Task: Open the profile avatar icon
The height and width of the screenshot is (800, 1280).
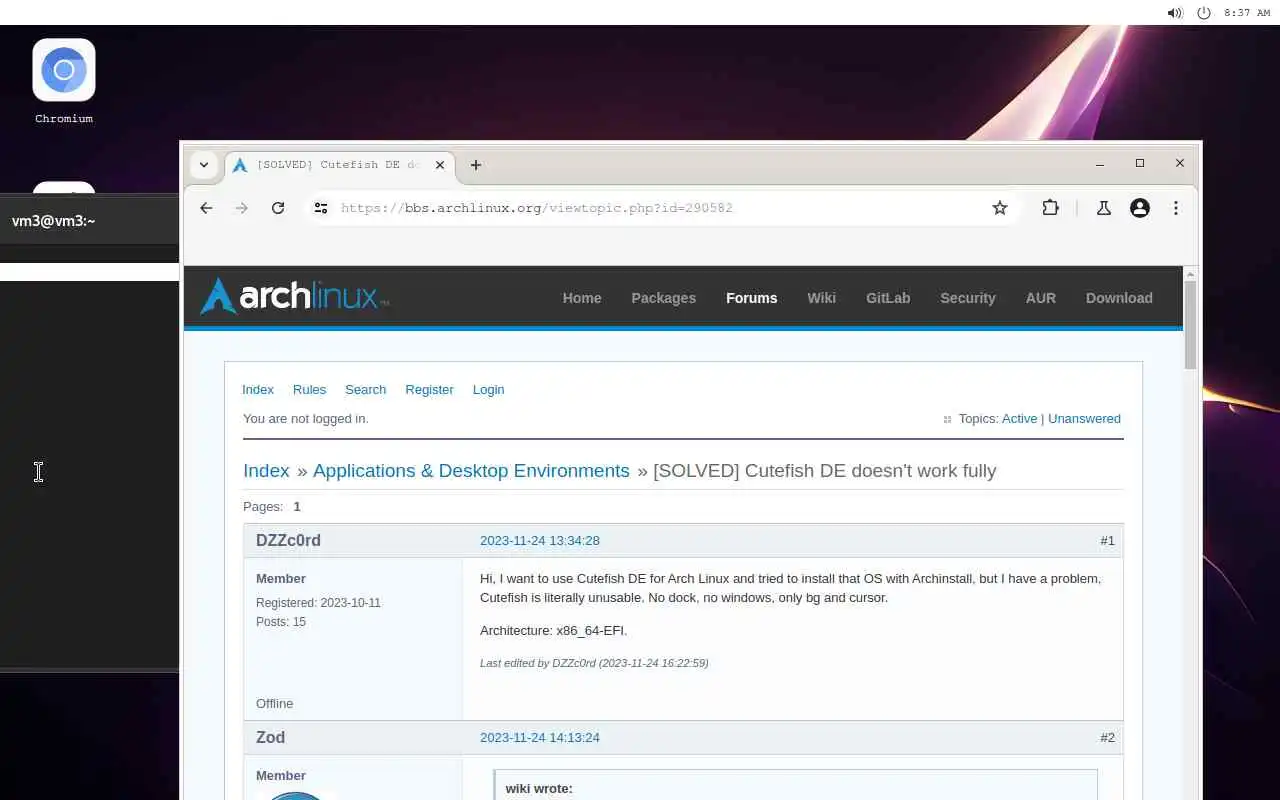Action: coord(1140,208)
